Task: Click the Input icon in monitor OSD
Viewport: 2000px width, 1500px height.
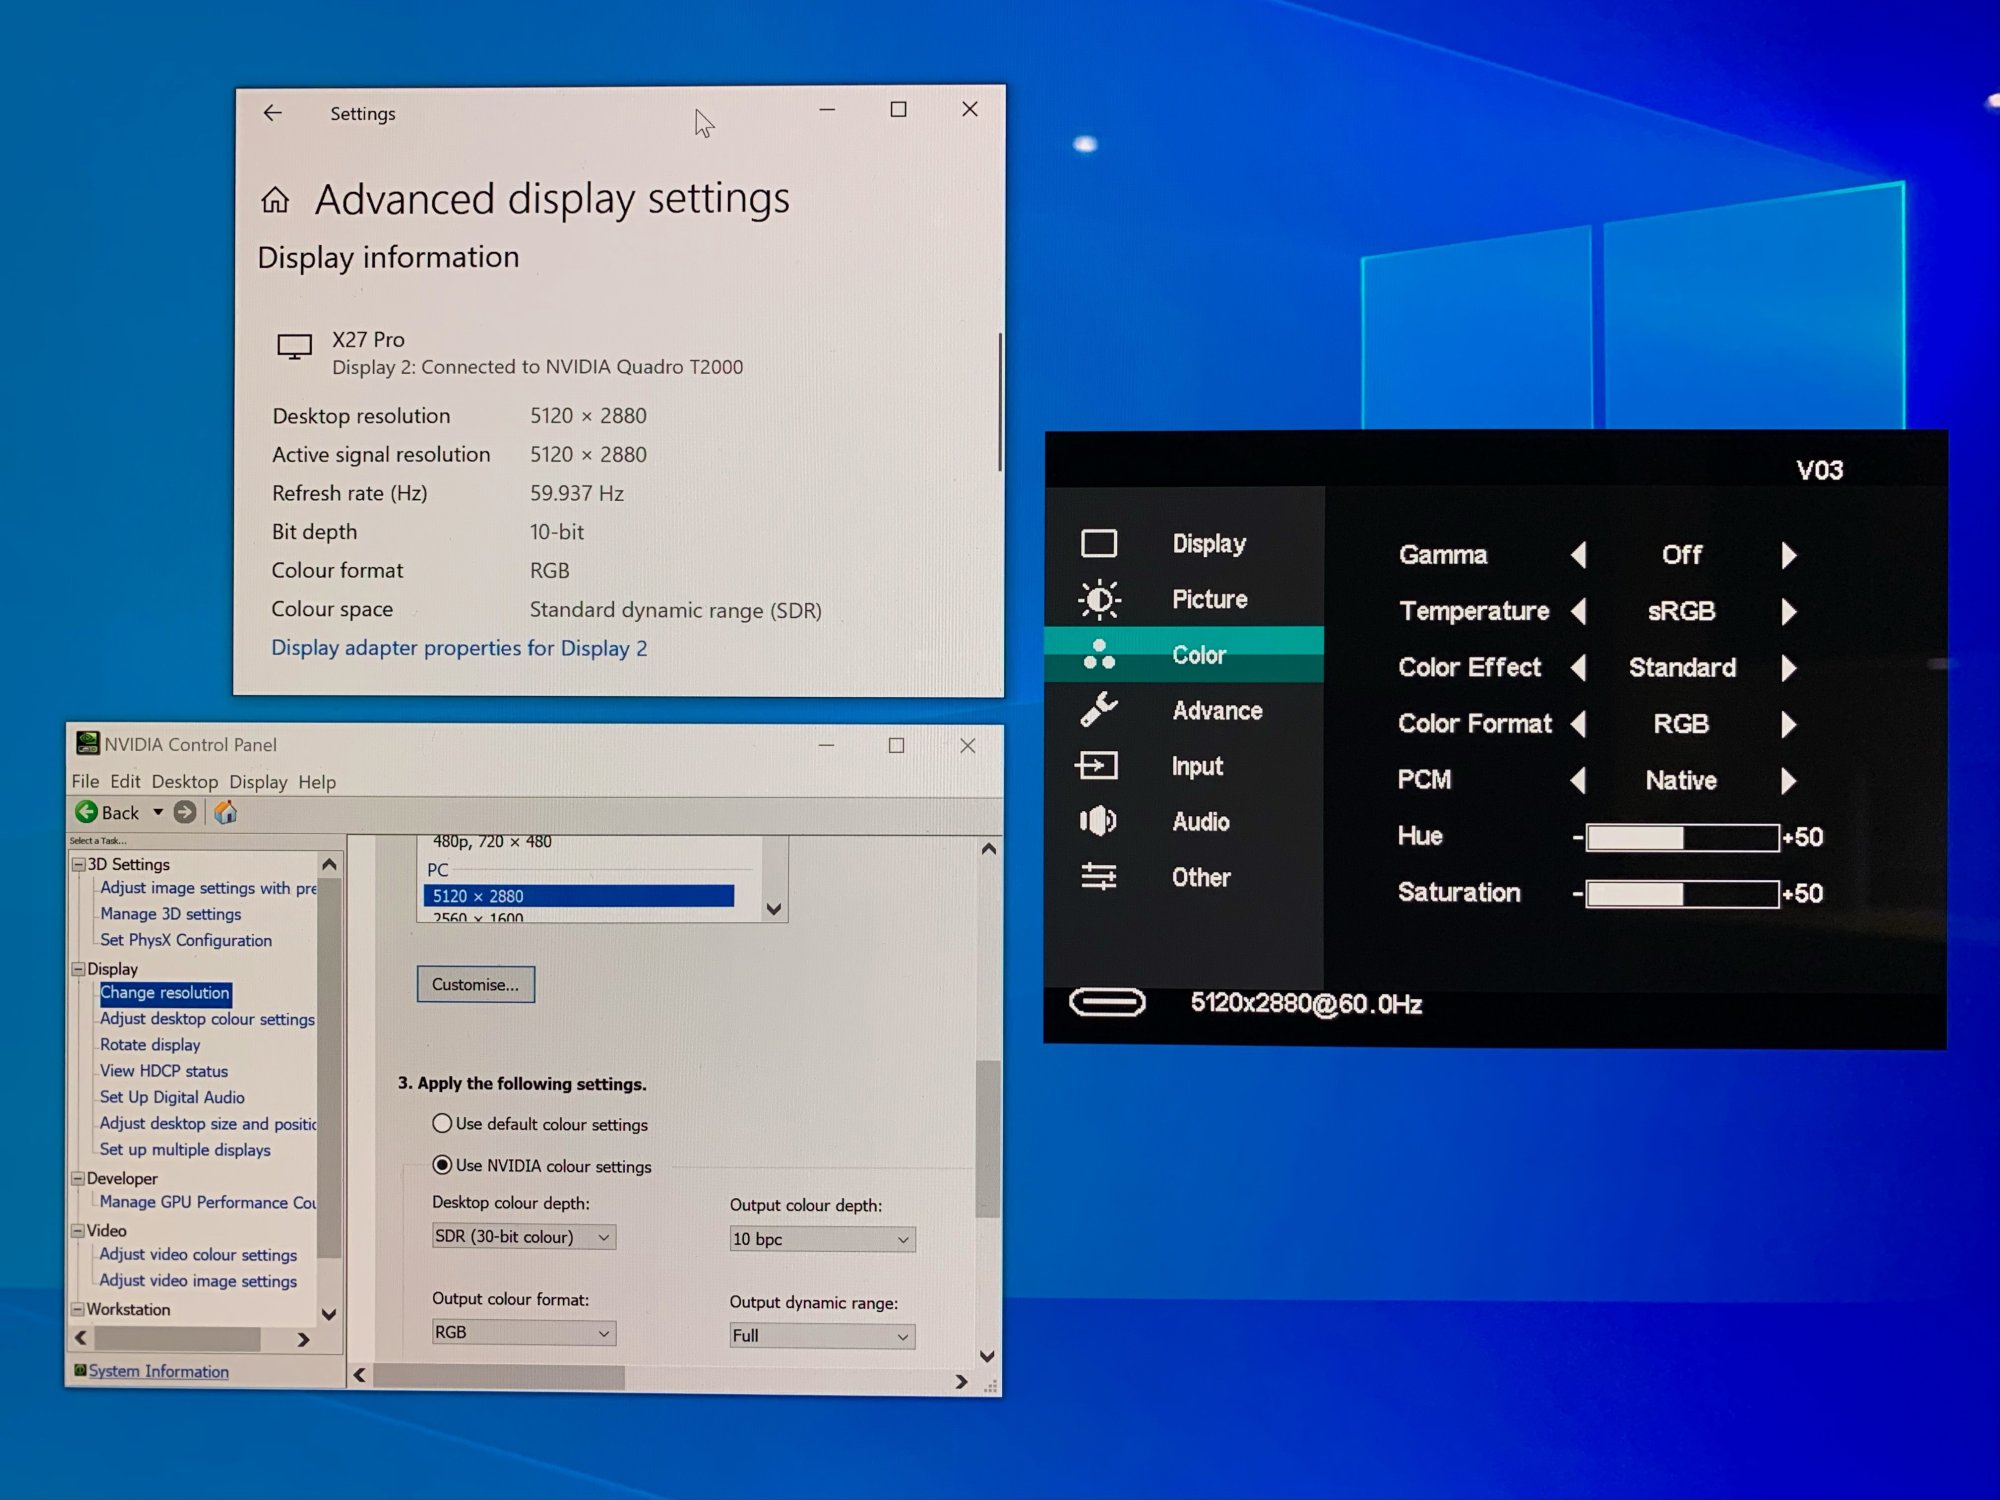Action: (x=1098, y=764)
